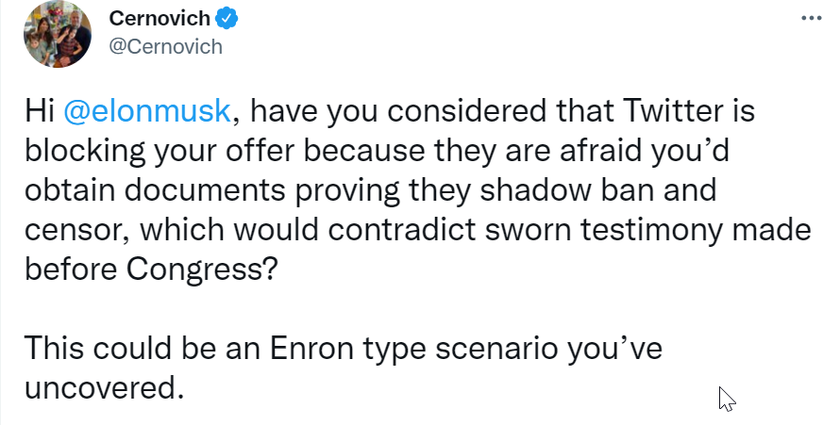Open the three-dot more options menu
The image size is (840, 425).
(x=811, y=18)
